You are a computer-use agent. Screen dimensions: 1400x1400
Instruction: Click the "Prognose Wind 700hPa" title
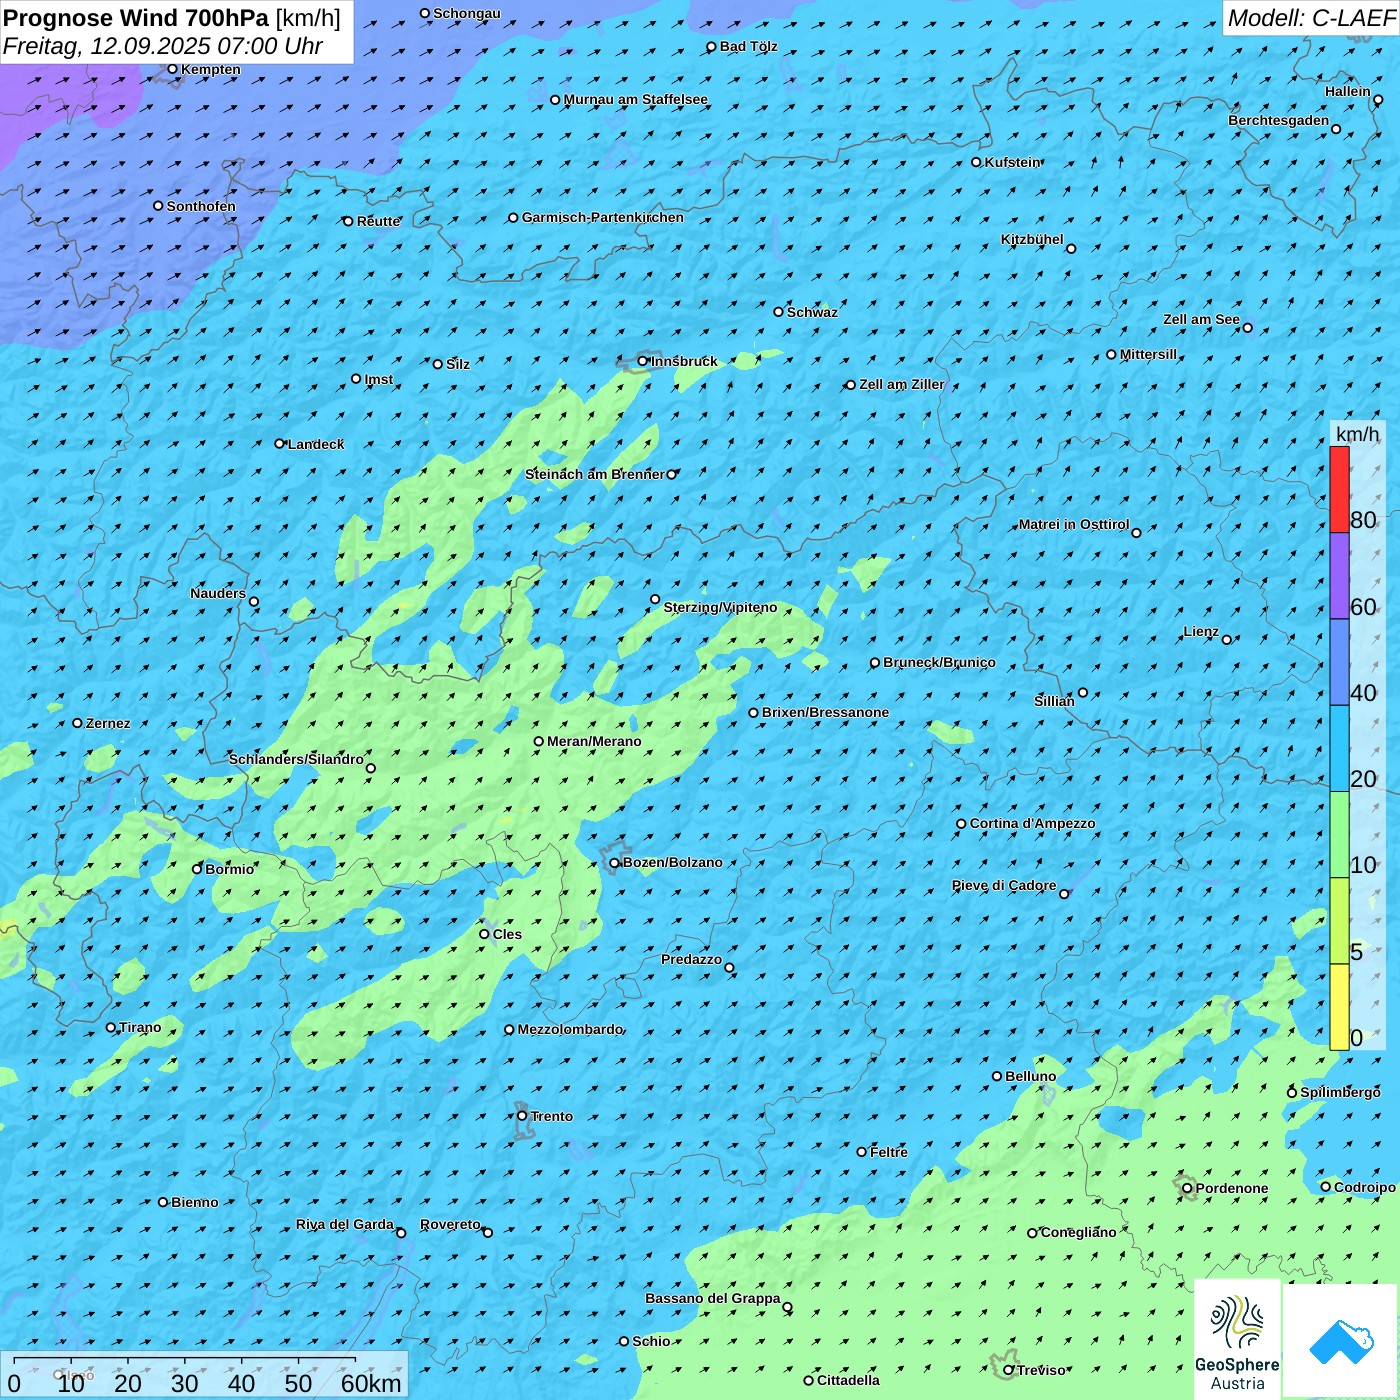pos(136,18)
